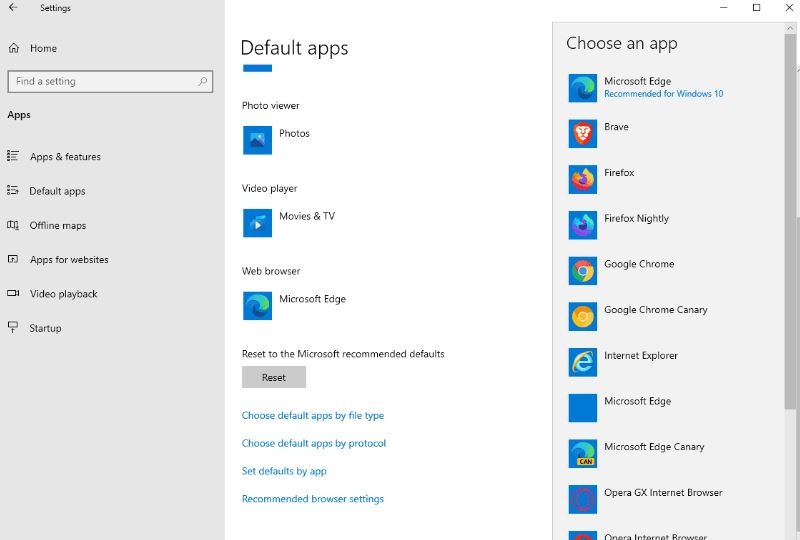The image size is (800, 540).
Task: Click the Photos app icon under Photo viewer
Action: point(257,140)
